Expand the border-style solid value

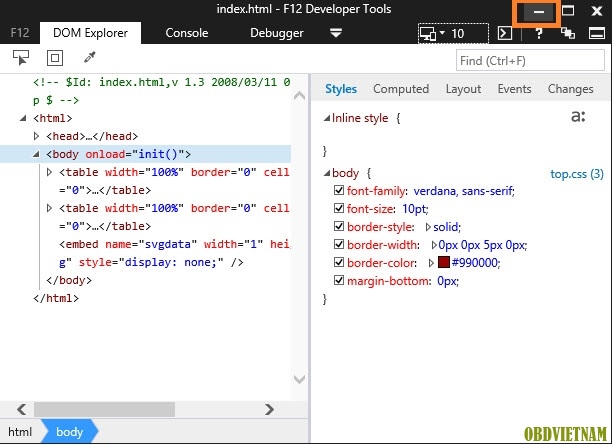[428, 227]
